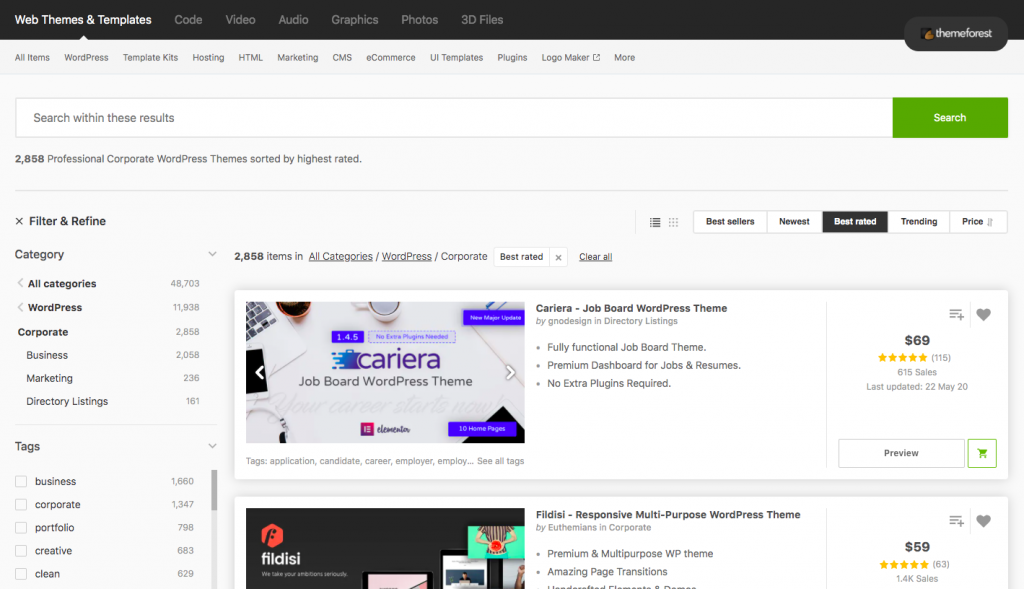Close the Filter & Refine panel
1024x589 pixels.
pyautogui.click(x=19, y=221)
